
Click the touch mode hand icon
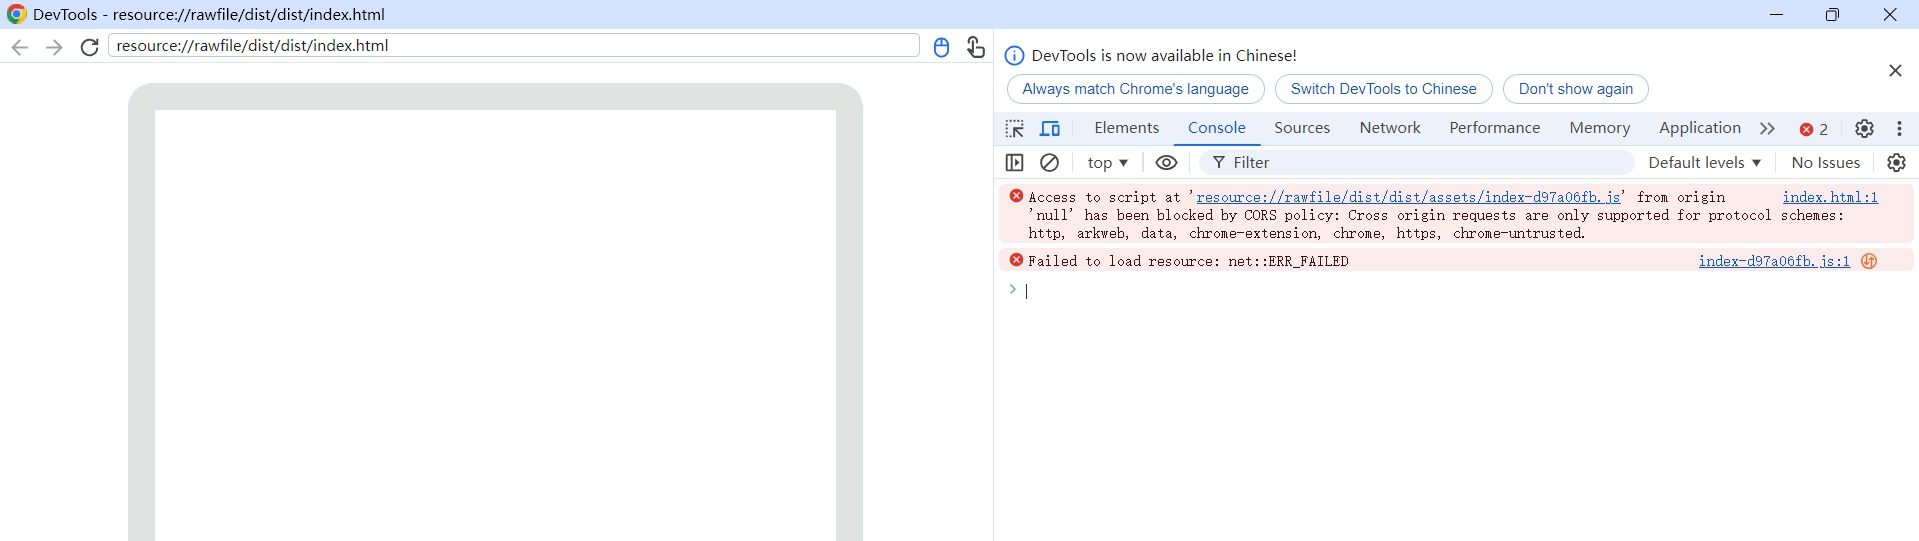coord(976,47)
